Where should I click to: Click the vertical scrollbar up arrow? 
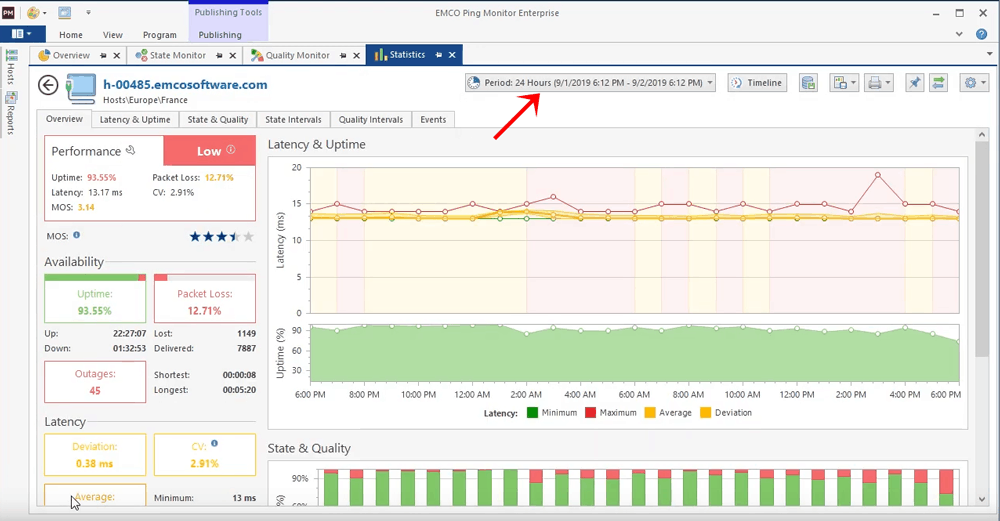pos(982,135)
